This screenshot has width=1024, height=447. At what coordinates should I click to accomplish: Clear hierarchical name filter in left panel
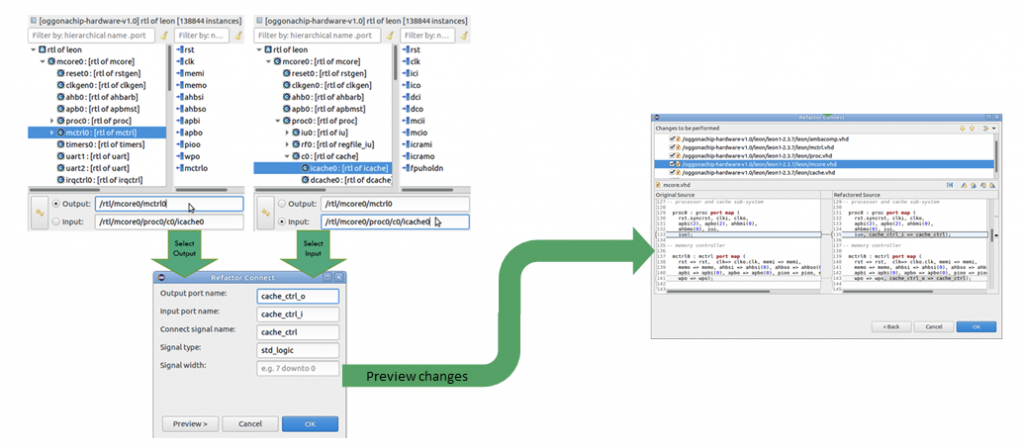[164, 35]
